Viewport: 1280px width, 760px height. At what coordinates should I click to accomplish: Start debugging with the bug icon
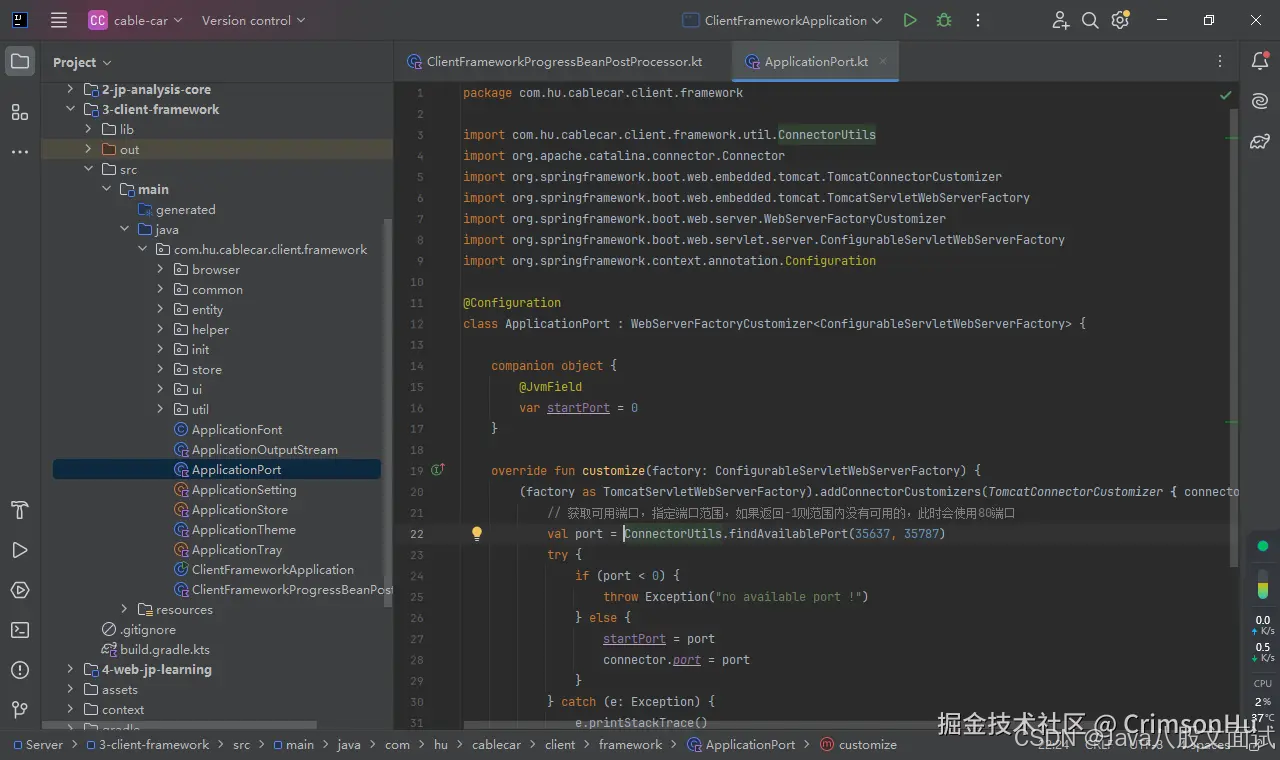pos(942,20)
